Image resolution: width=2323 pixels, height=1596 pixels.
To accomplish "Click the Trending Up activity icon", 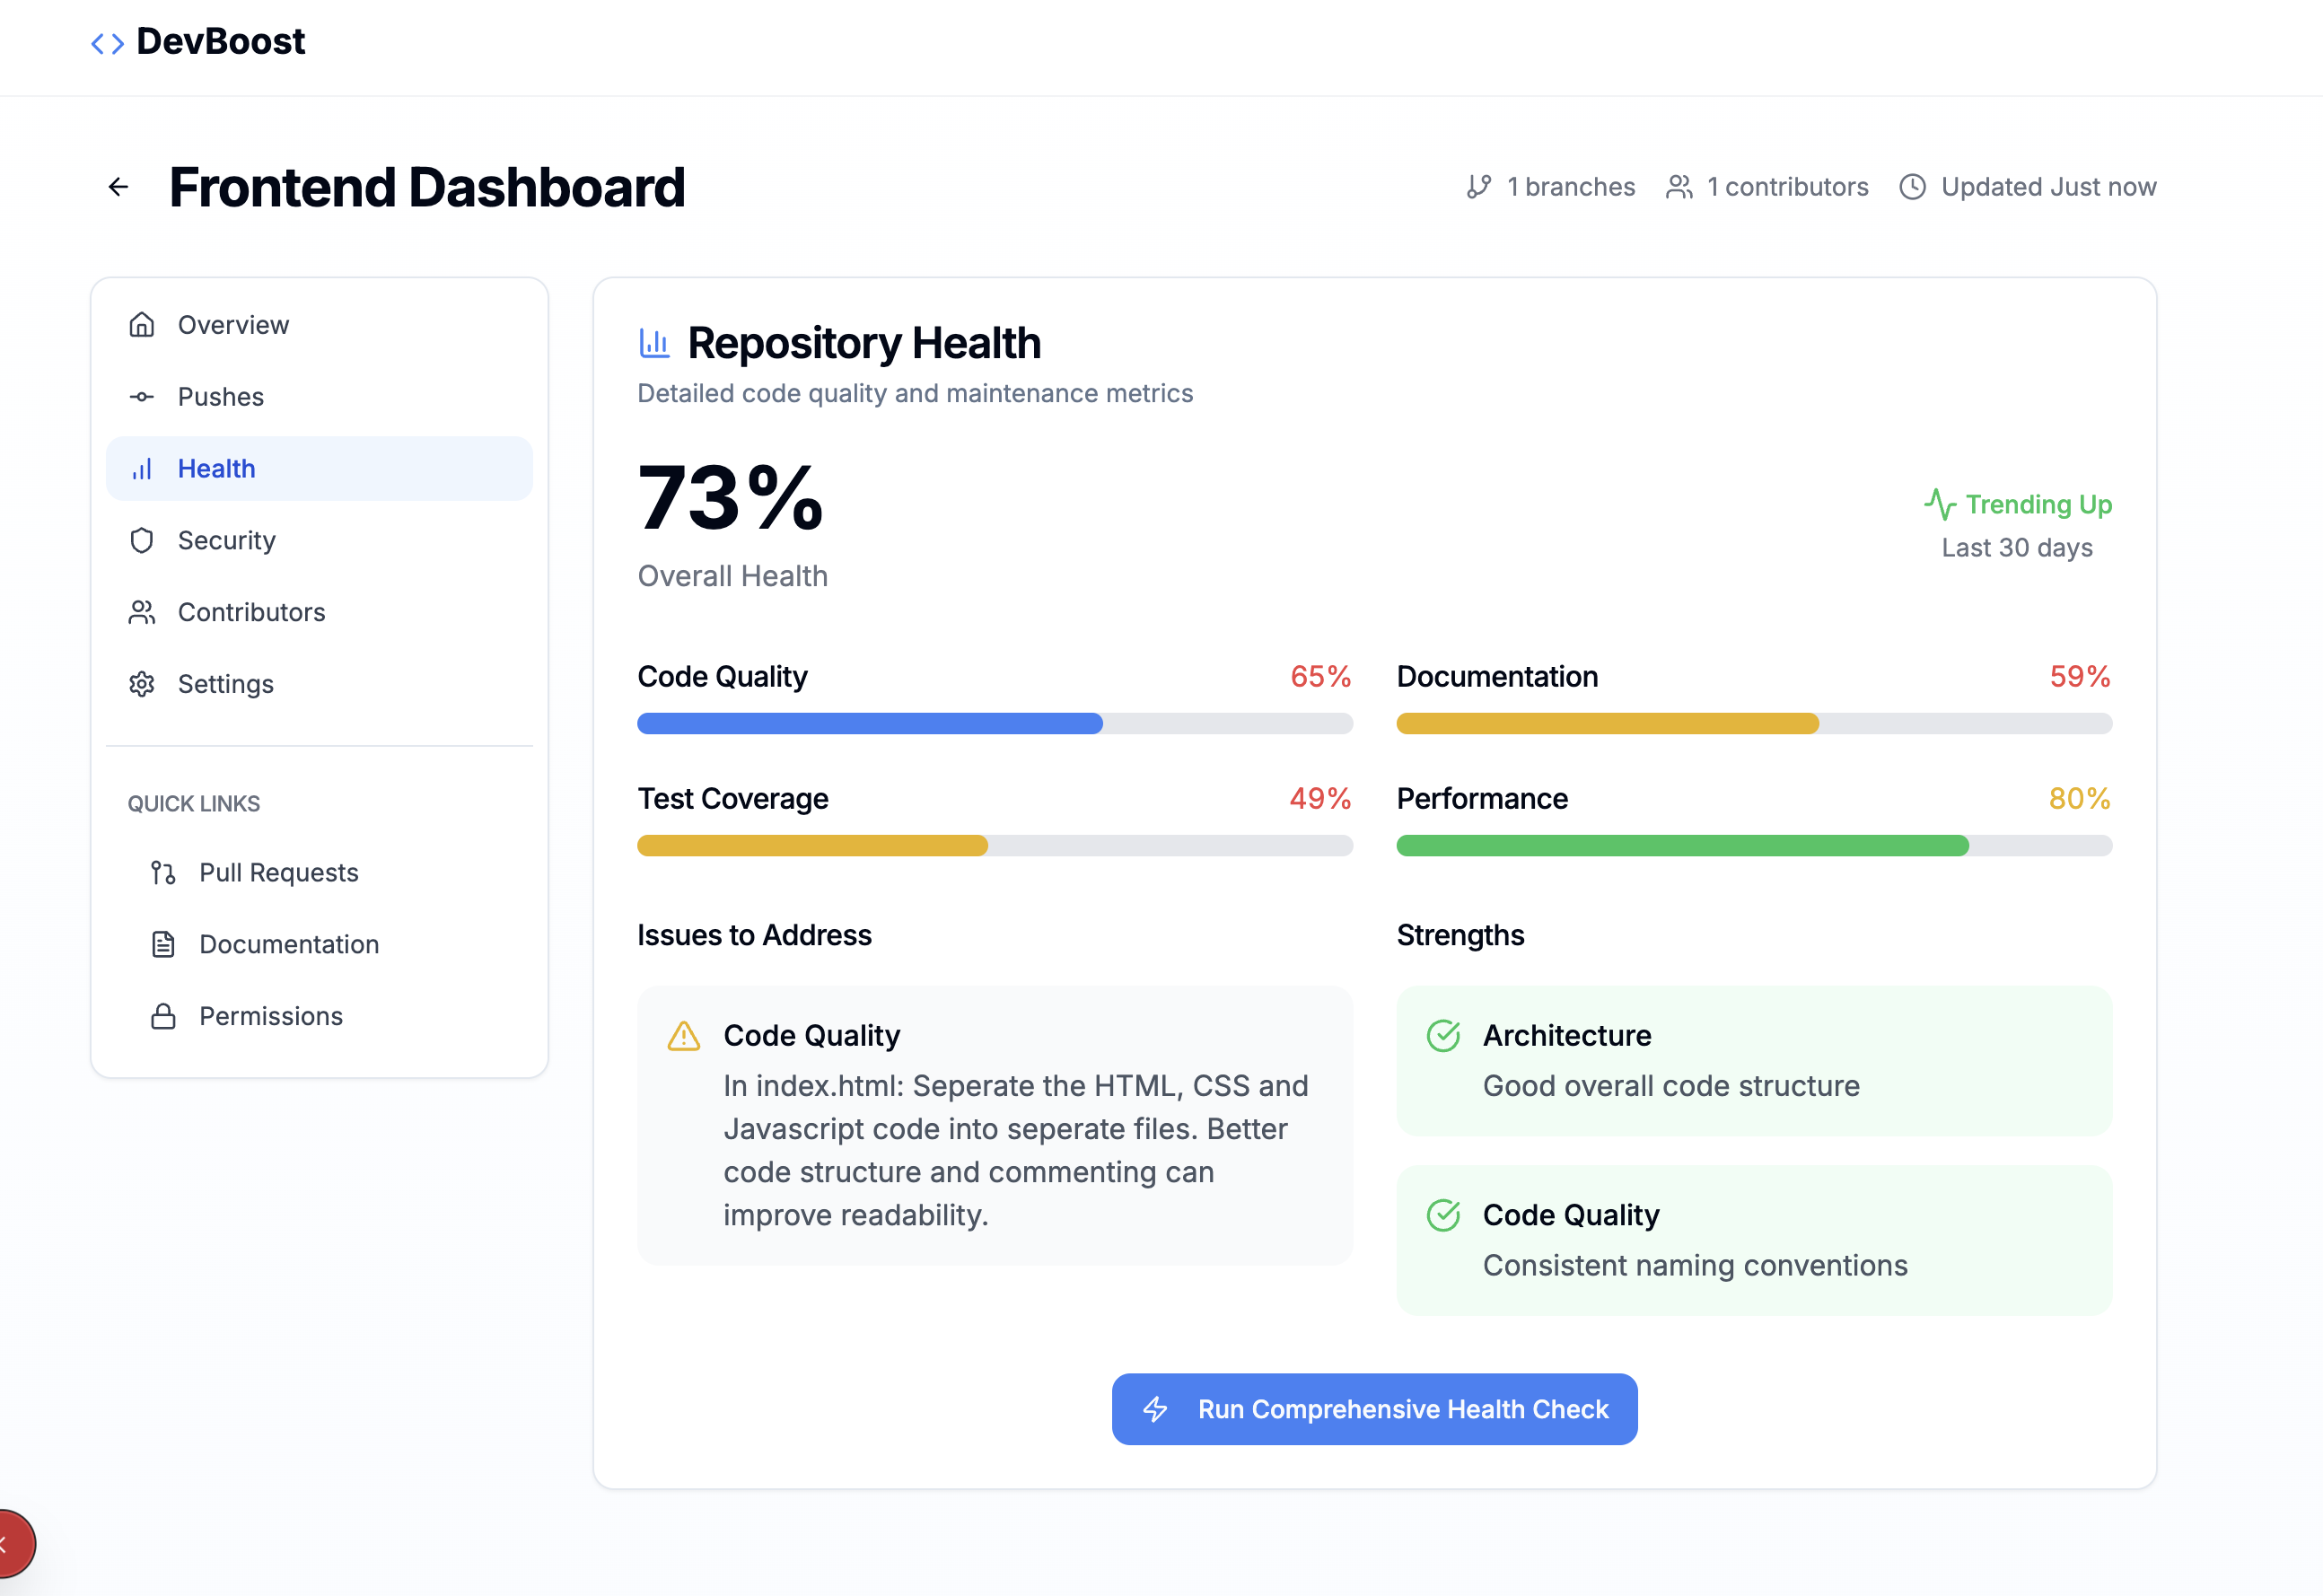I will [x=1939, y=504].
